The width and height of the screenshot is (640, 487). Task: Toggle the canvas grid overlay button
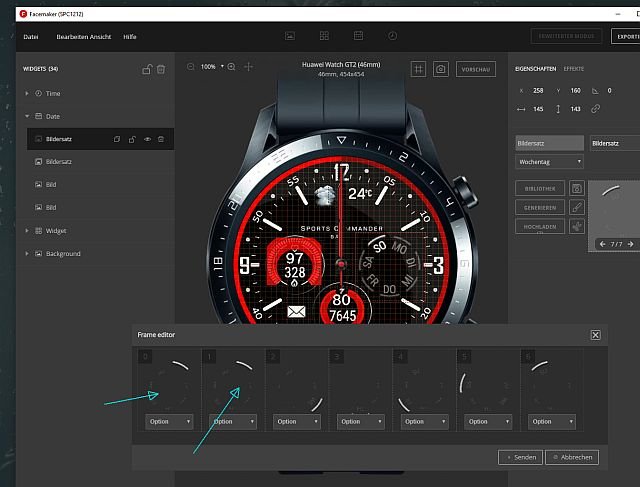pos(418,69)
